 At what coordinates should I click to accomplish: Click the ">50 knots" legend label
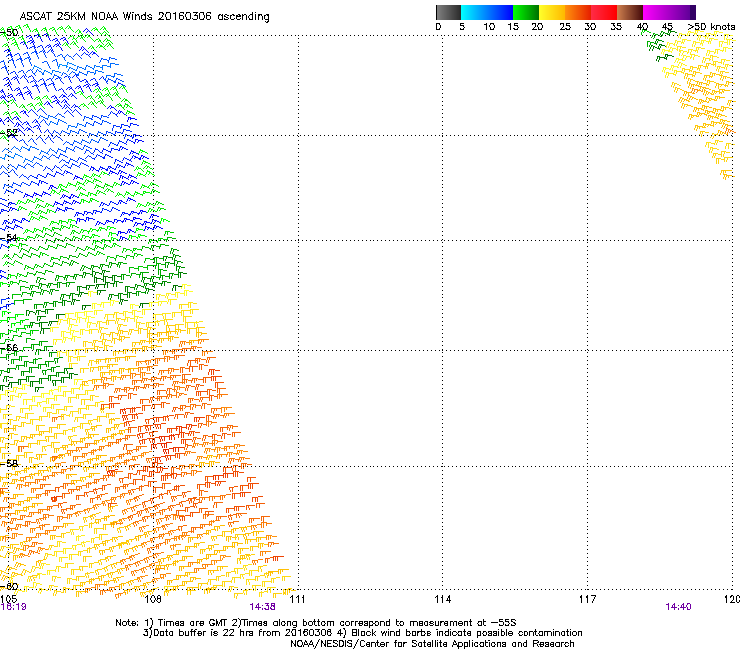pos(711,27)
